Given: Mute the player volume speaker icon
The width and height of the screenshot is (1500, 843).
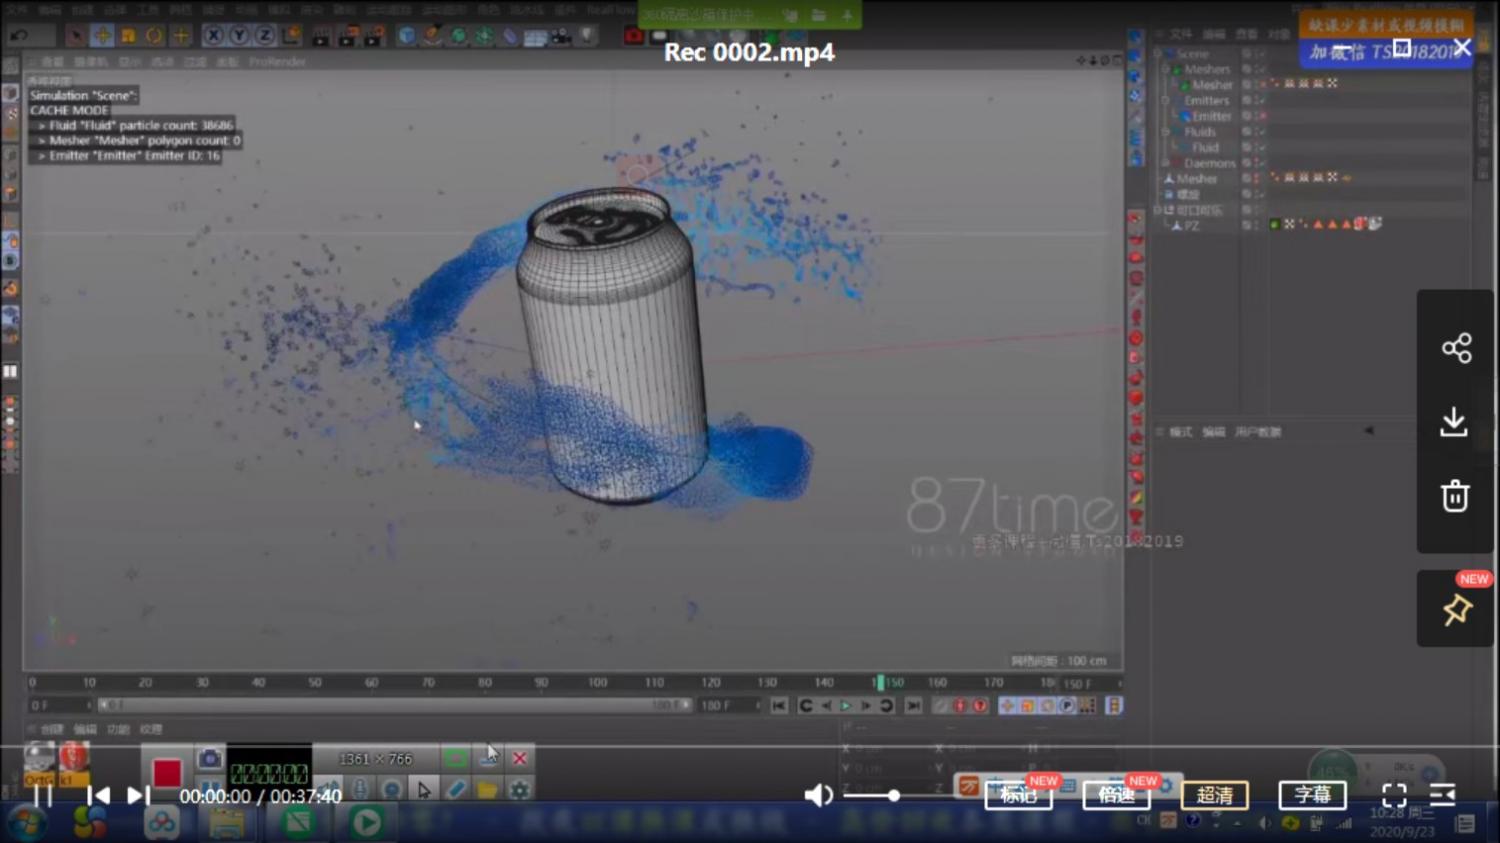Looking at the screenshot, I should coord(818,795).
